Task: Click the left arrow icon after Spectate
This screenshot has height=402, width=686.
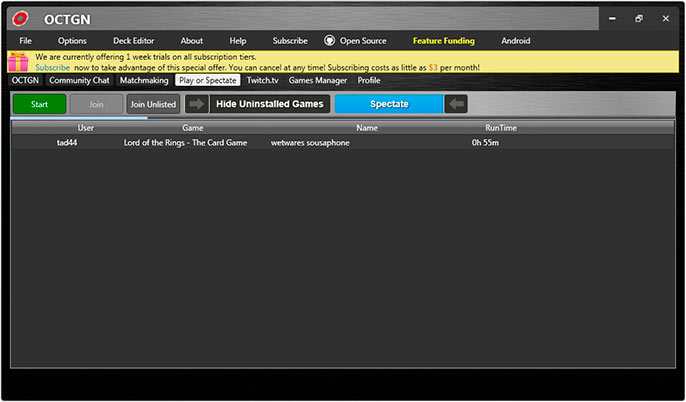Action: (x=456, y=104)
